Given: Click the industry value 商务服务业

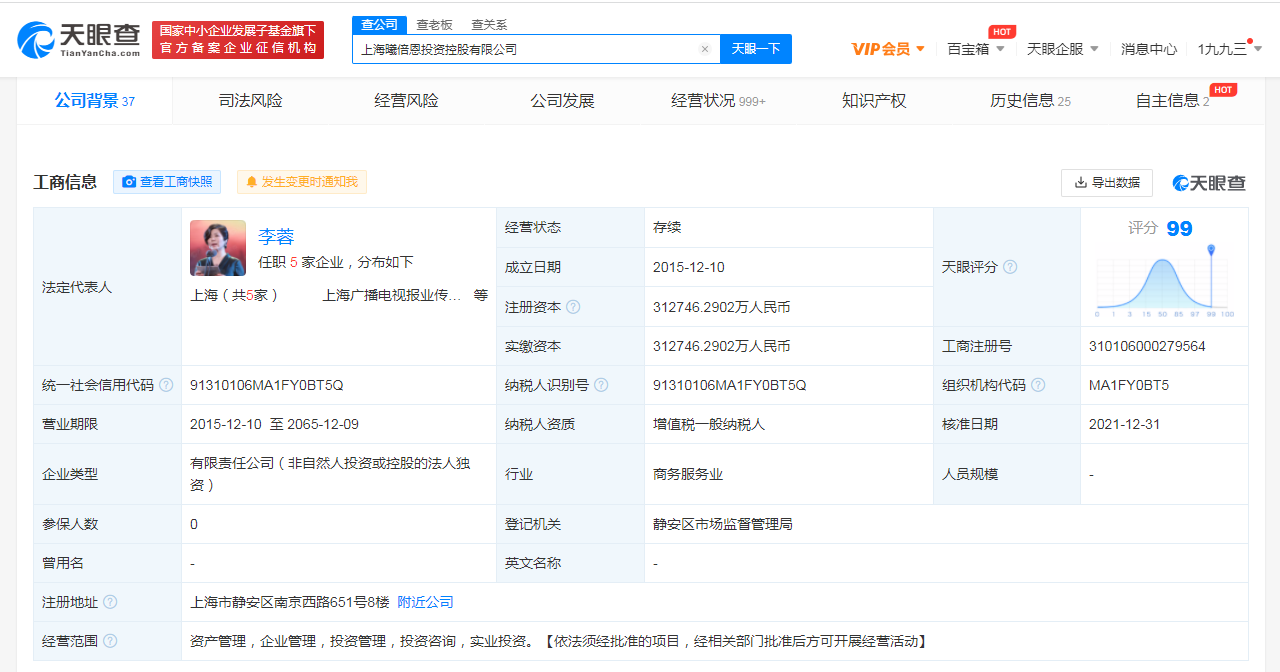Looking at the screenshot, I should coord(688,474).
